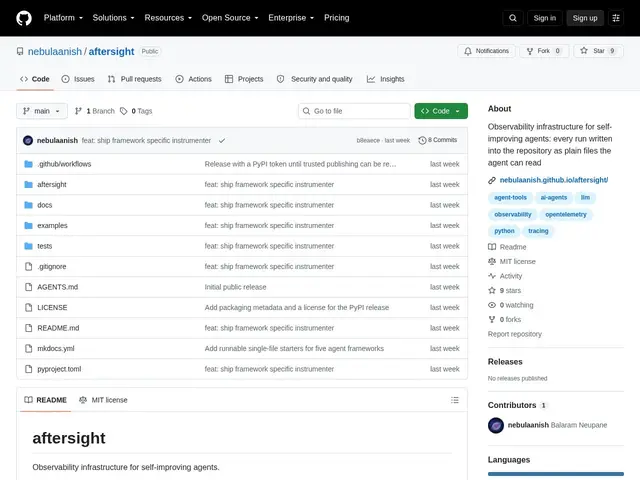The width and height of the screenshot is (640, 480).
Task: Expand the Solutions menu
Action: [113, 18]
